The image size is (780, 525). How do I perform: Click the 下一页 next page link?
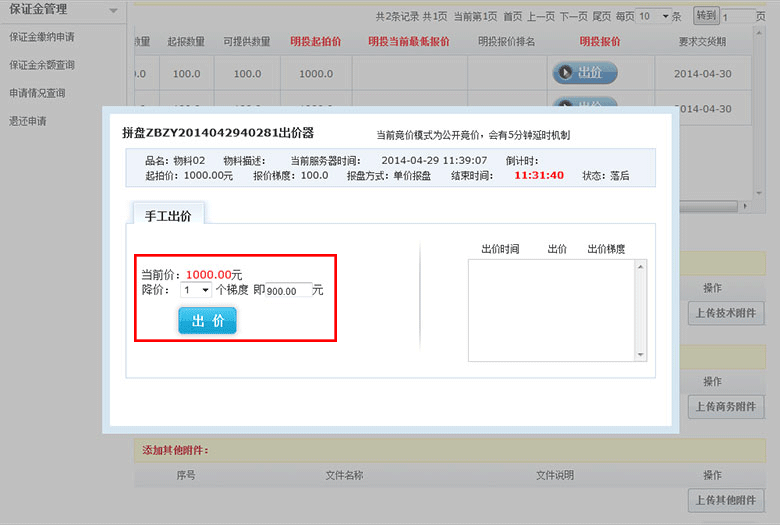coord(572,17)
